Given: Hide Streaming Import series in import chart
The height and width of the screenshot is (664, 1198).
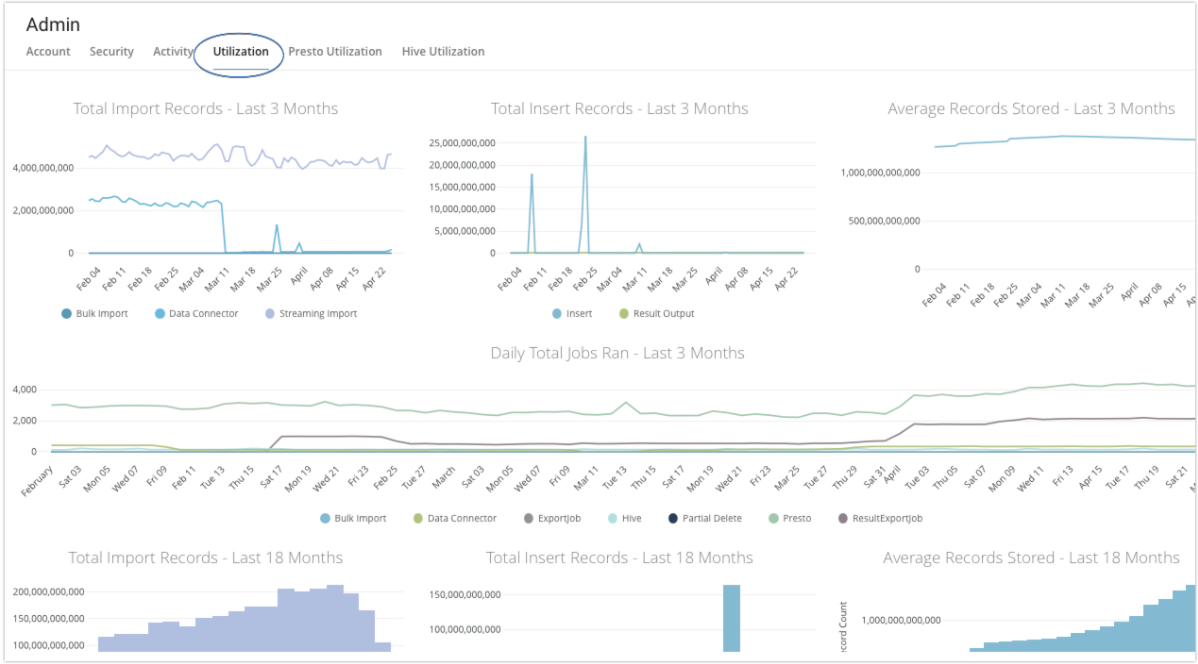Looking at the screenshot, I should (310, 313).
